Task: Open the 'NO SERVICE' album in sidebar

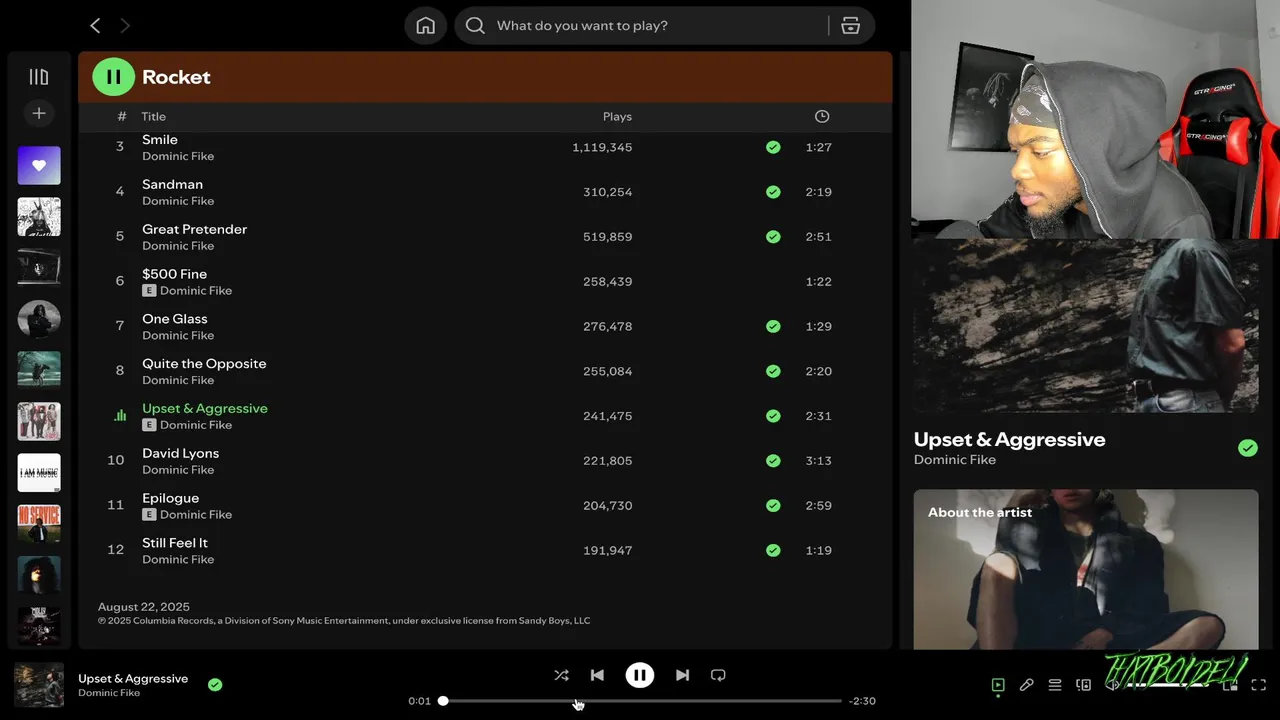Action: [39, 524]
